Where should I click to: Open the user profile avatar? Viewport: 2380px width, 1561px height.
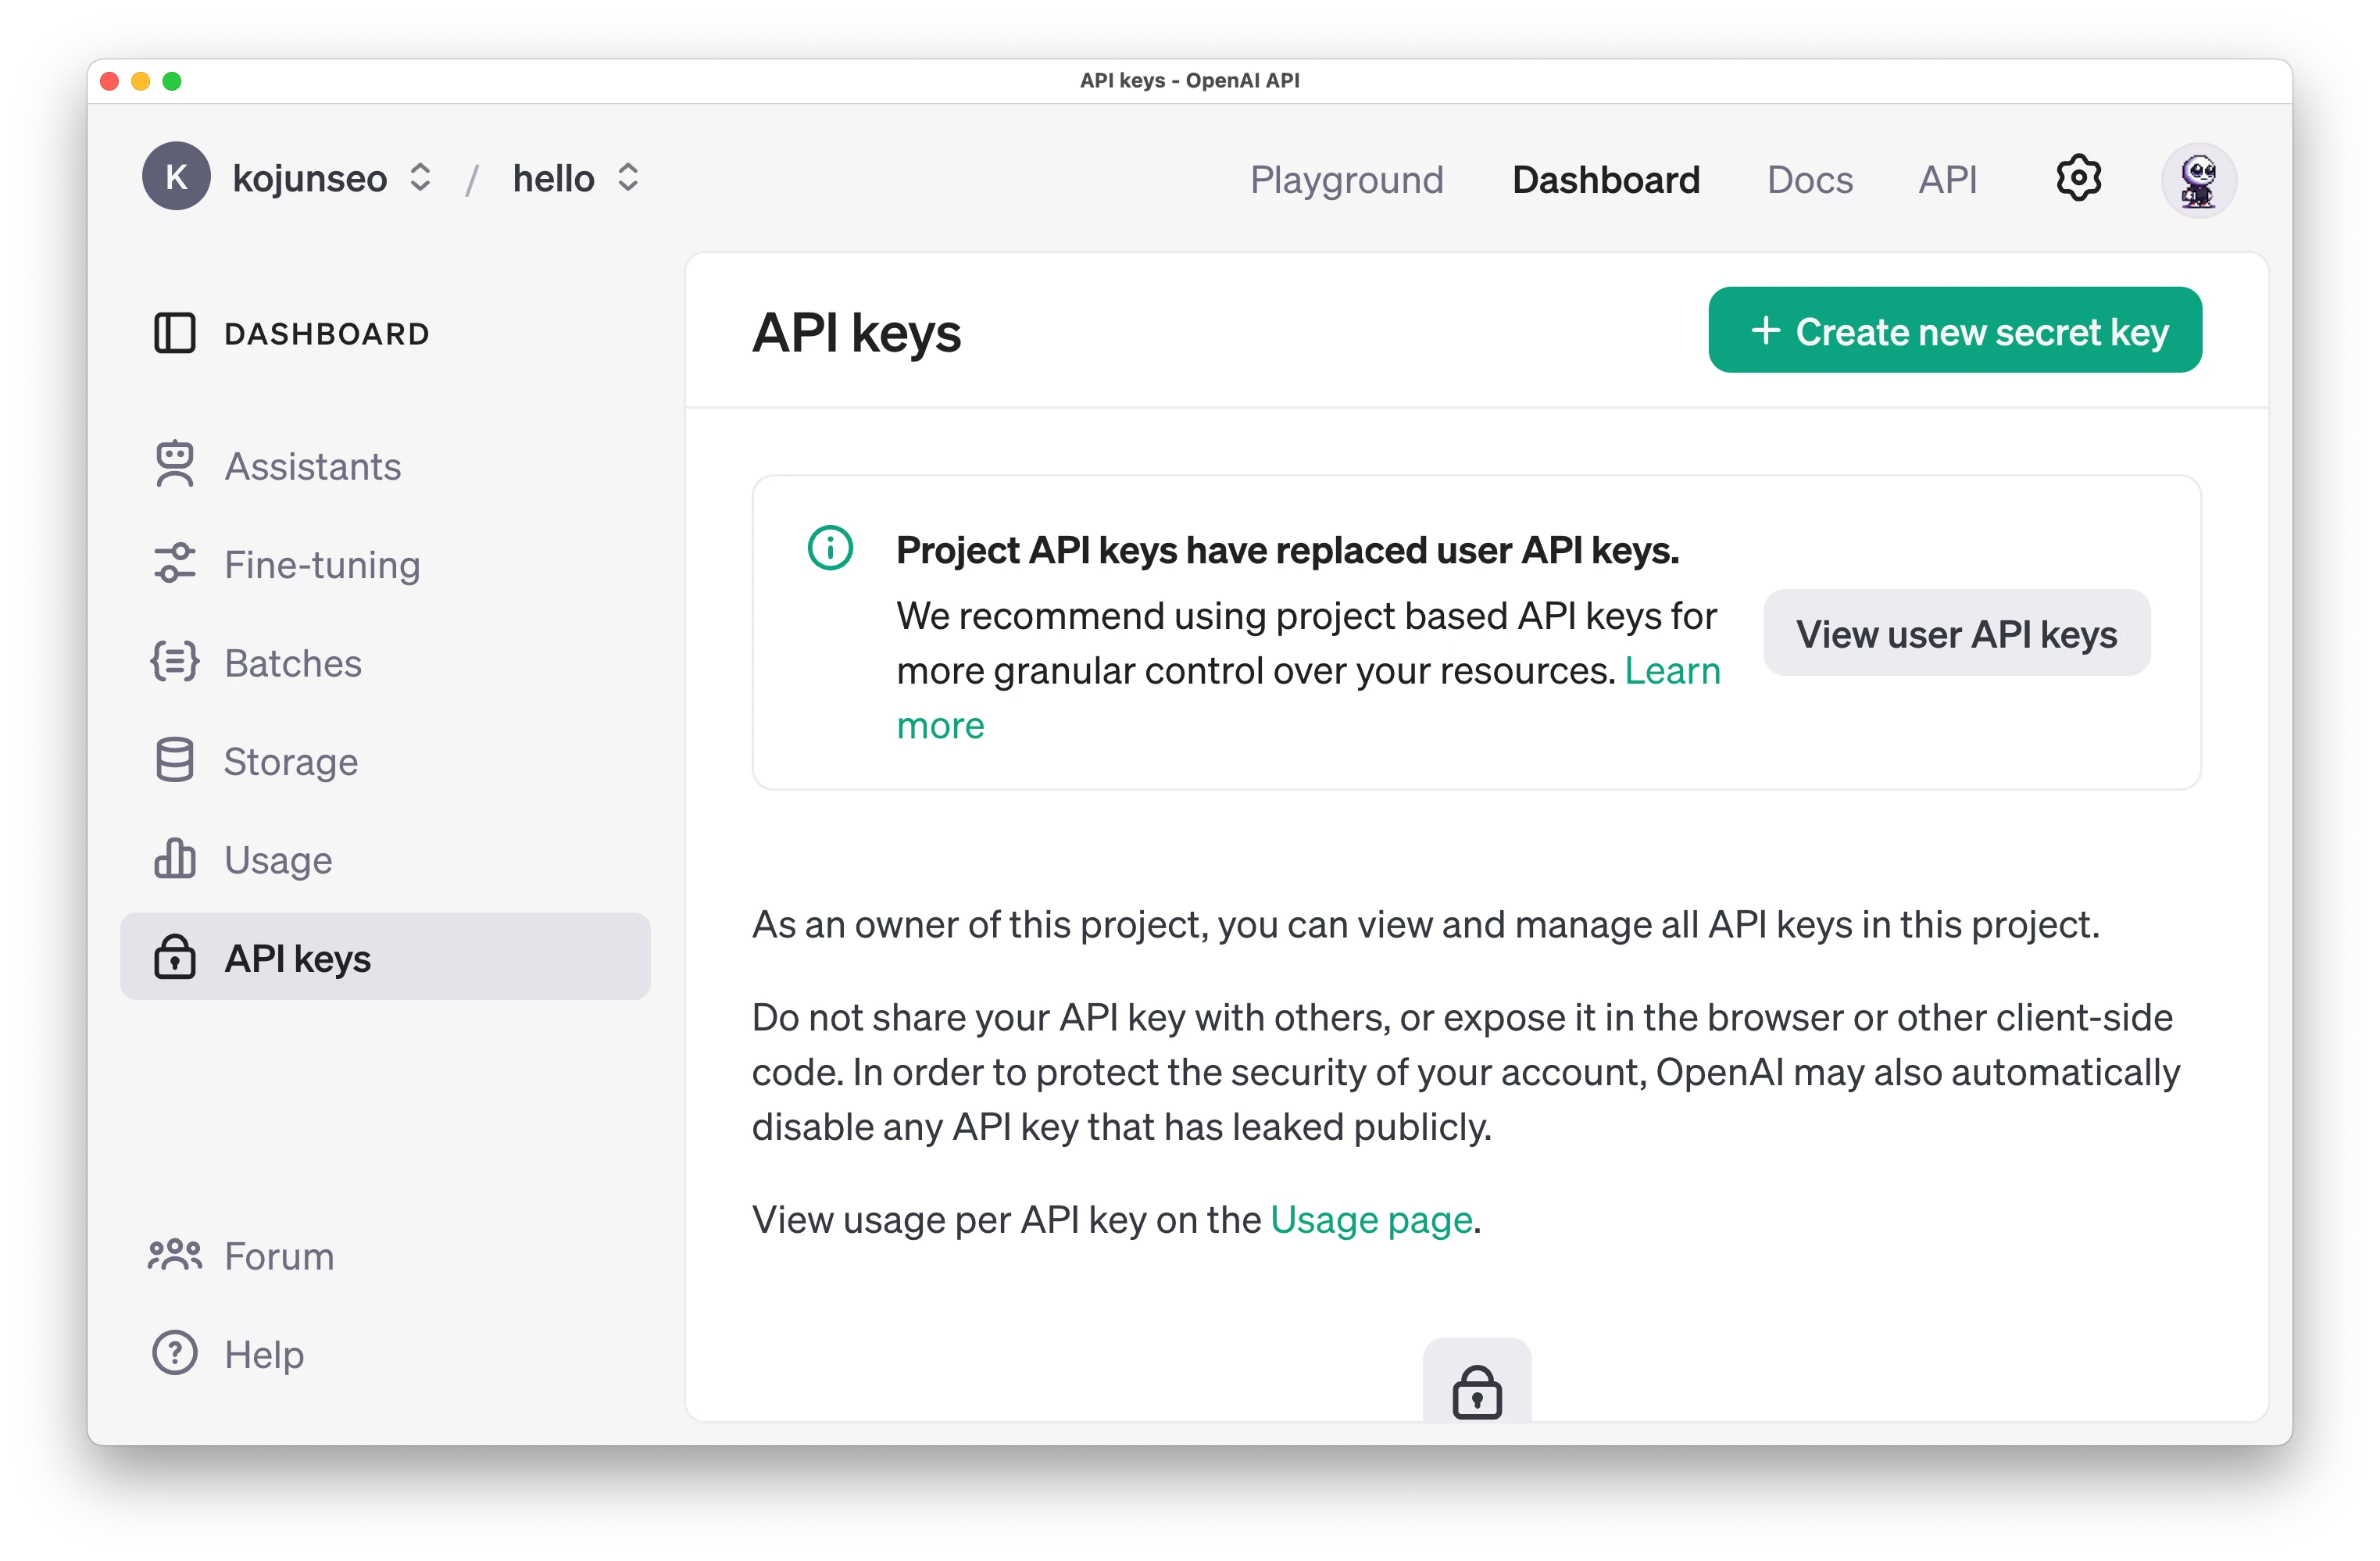coord(2198,180)
